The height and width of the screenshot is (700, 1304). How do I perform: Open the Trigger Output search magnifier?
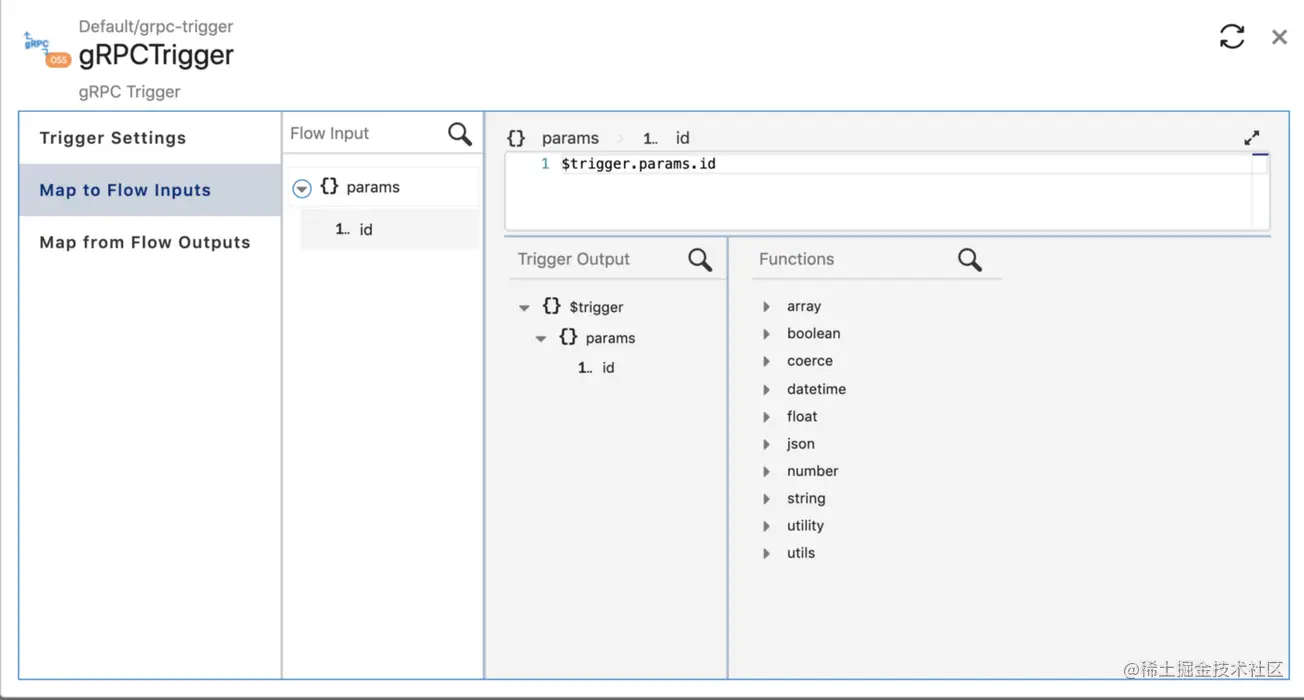coord(700,260)
